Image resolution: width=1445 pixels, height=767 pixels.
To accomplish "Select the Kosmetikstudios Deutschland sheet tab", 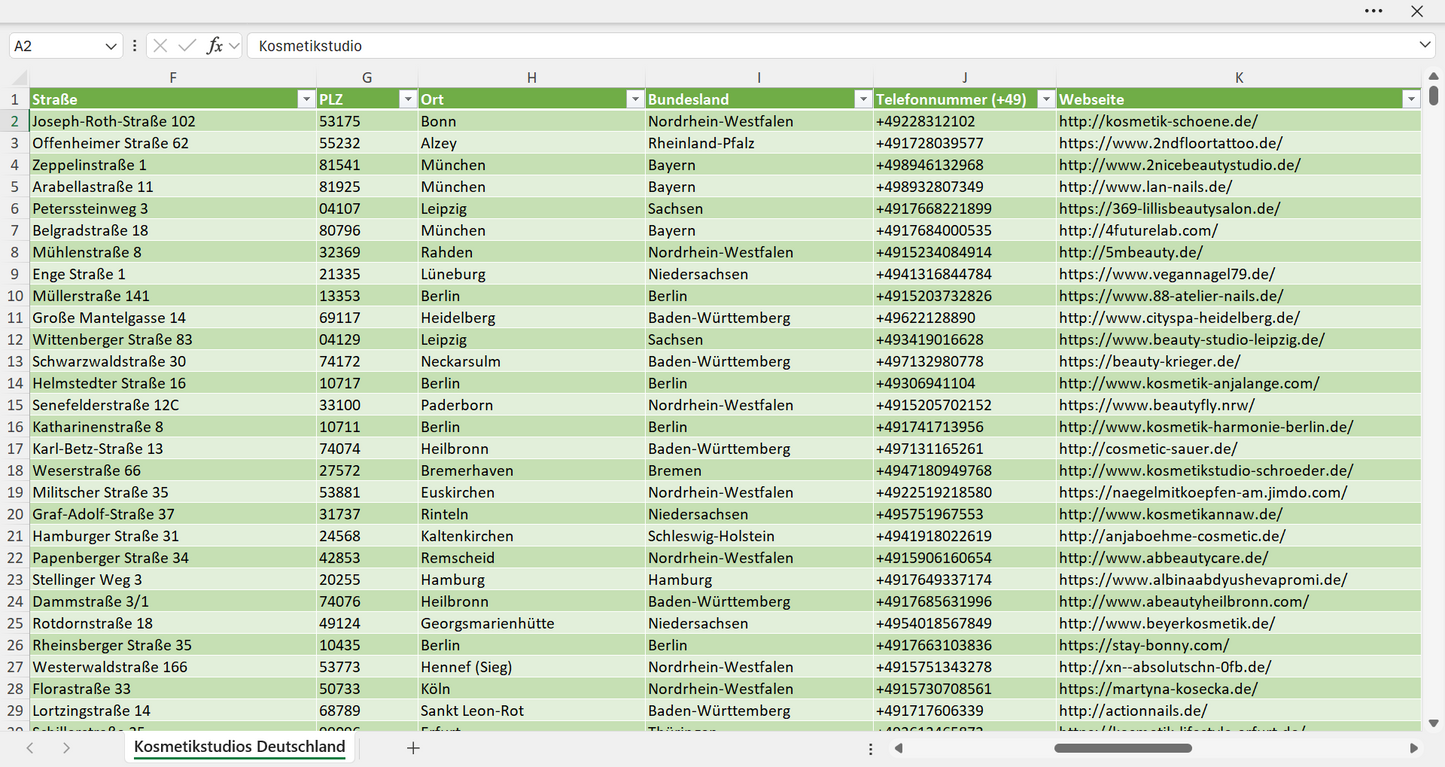I will pos(240,747).
